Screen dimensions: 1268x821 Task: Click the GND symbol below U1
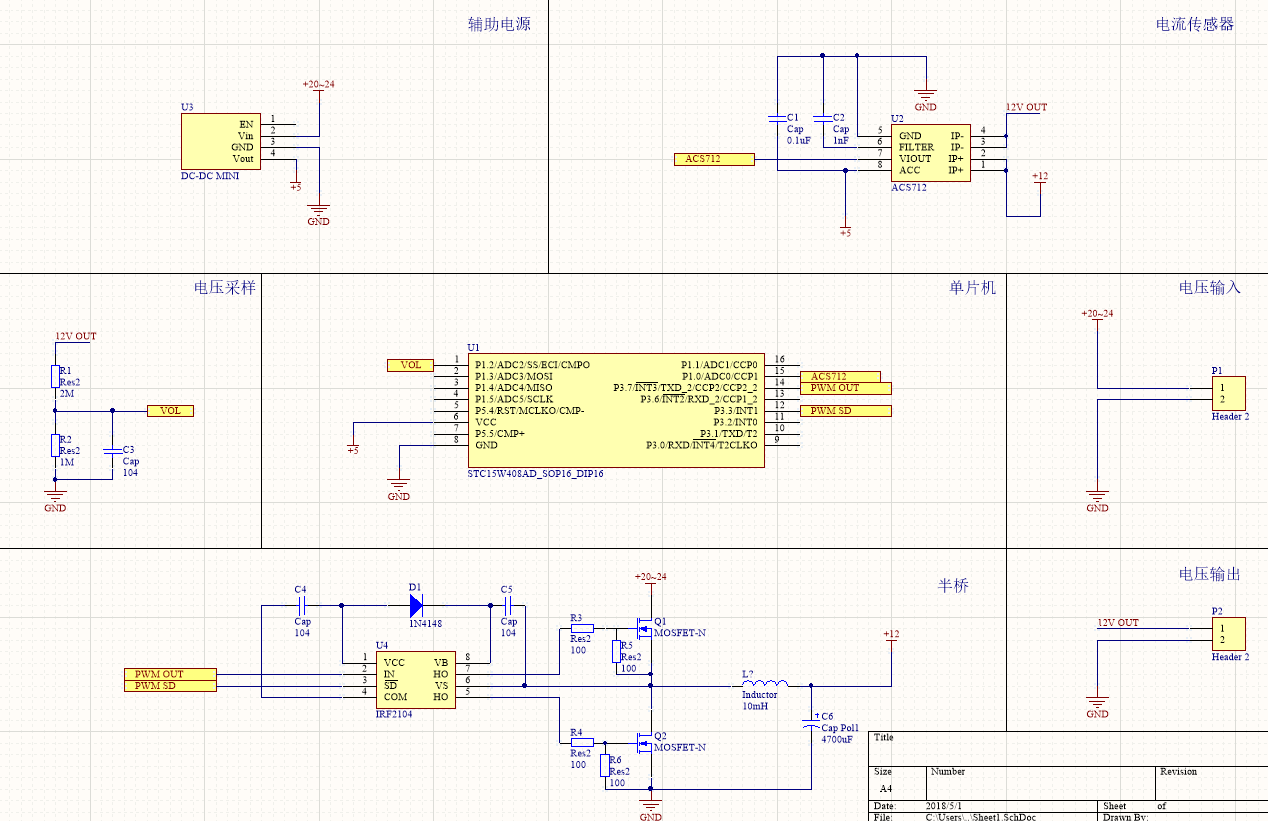coord(398,490)
